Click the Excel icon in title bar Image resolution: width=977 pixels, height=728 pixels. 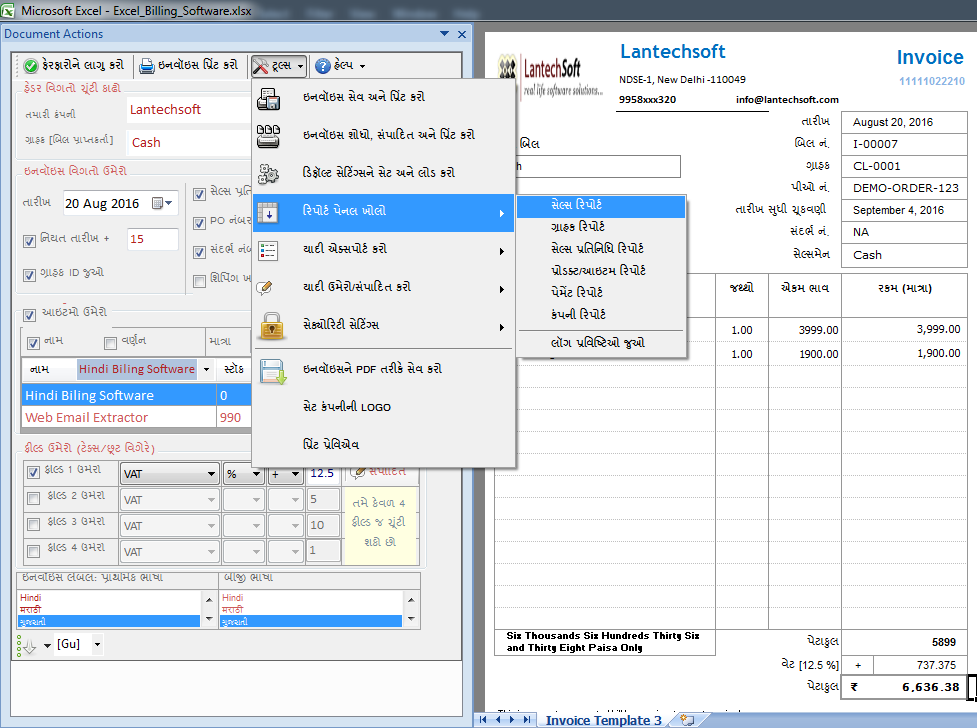pyautogui.click(x=7, y=11)
